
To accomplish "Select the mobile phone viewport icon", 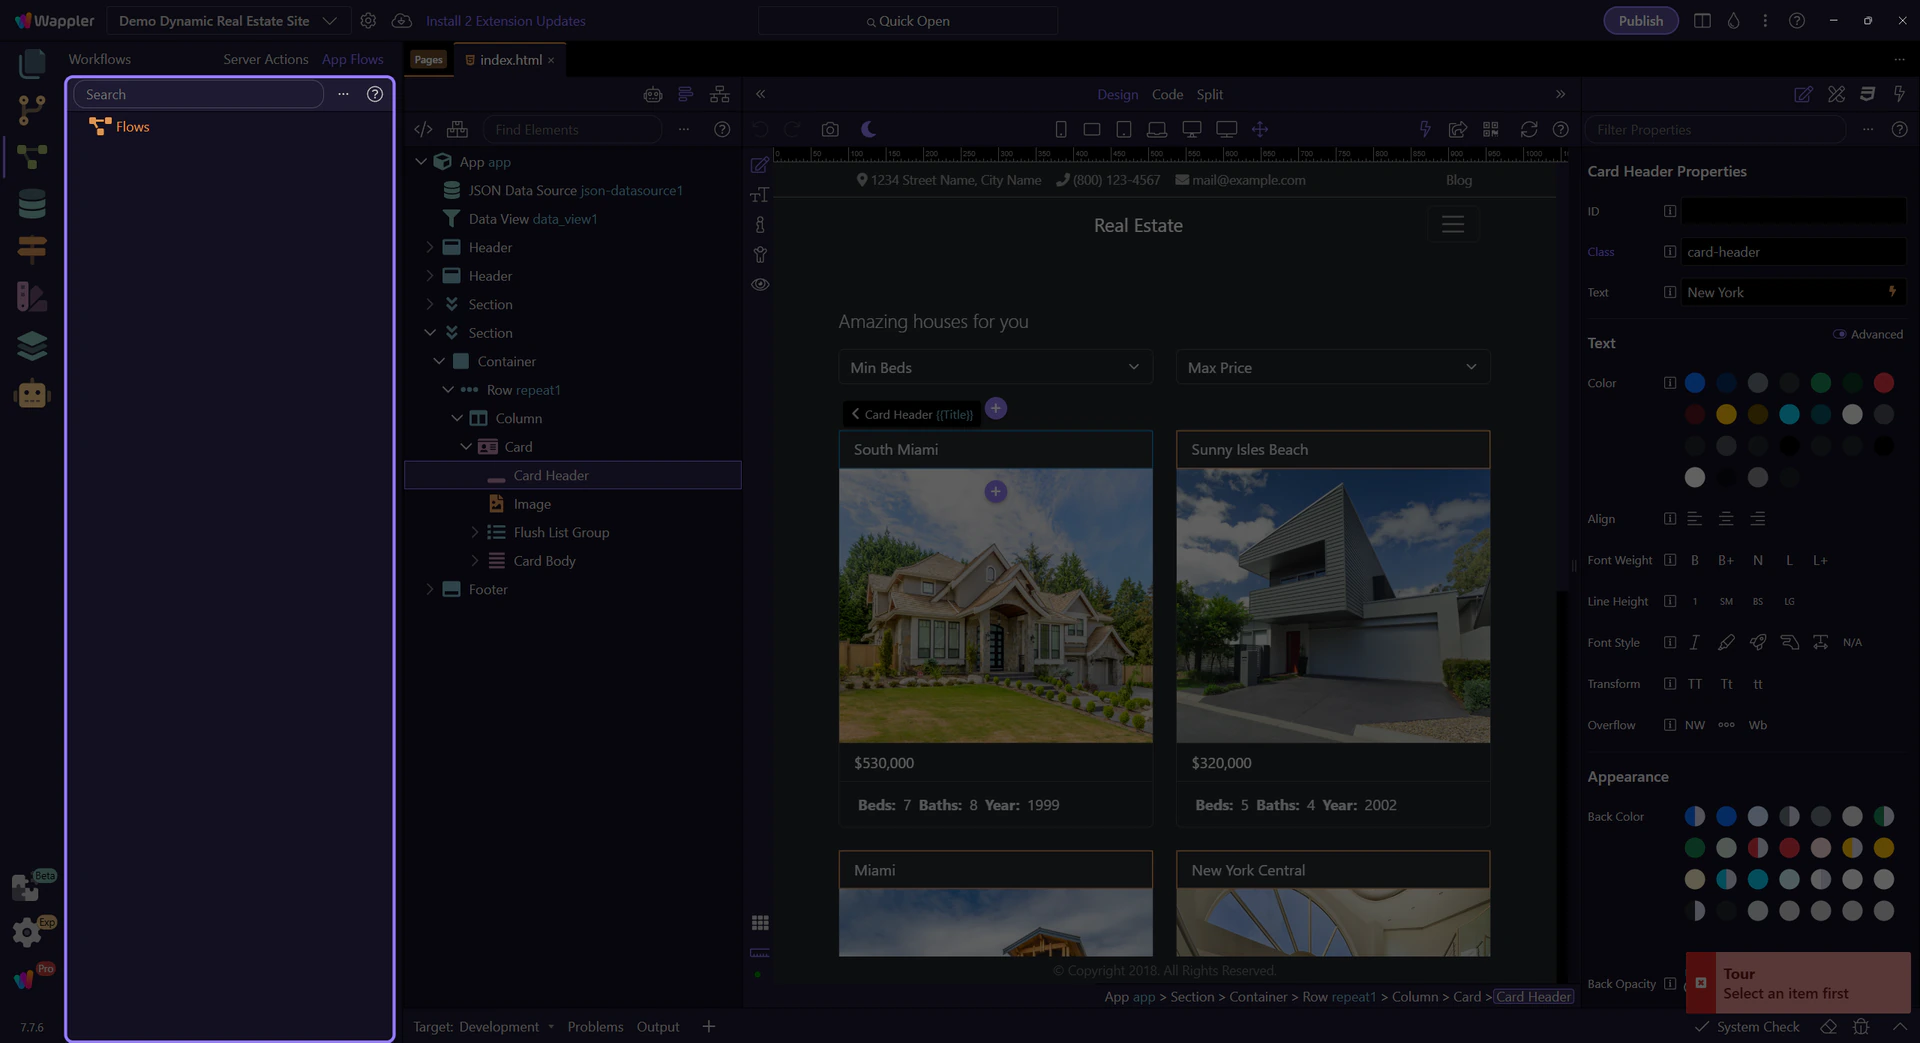I will pyautogui.click(x=1061, y=130).
